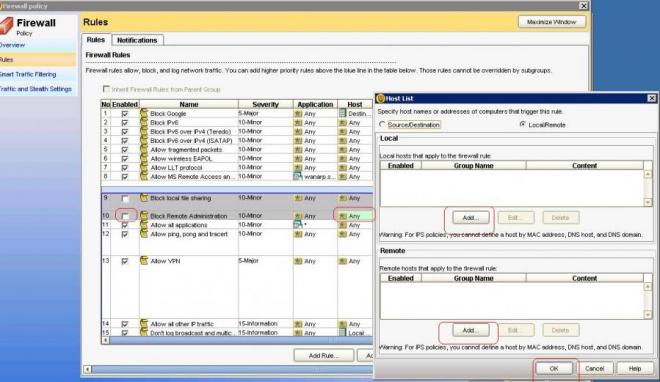Screen dimensions: 660x382
Task: Open Help for Host List
Action: tap(635, 369)
